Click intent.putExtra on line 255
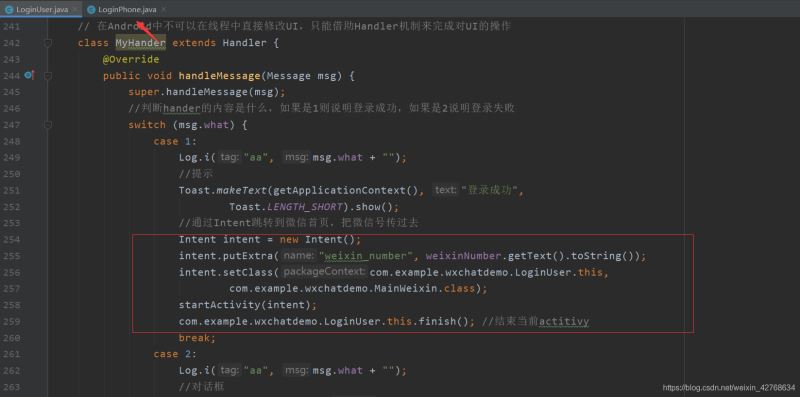 point(226,256)
